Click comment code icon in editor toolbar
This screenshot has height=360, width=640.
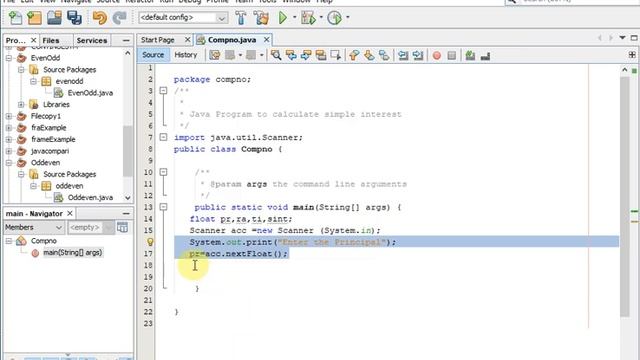click(470, 55)
